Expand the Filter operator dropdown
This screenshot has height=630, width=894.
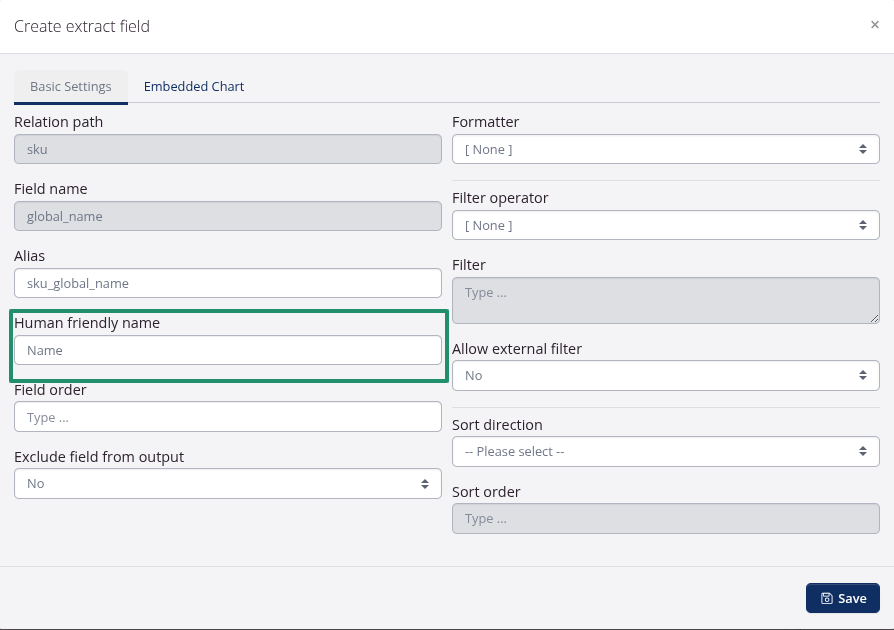[665, 225]
